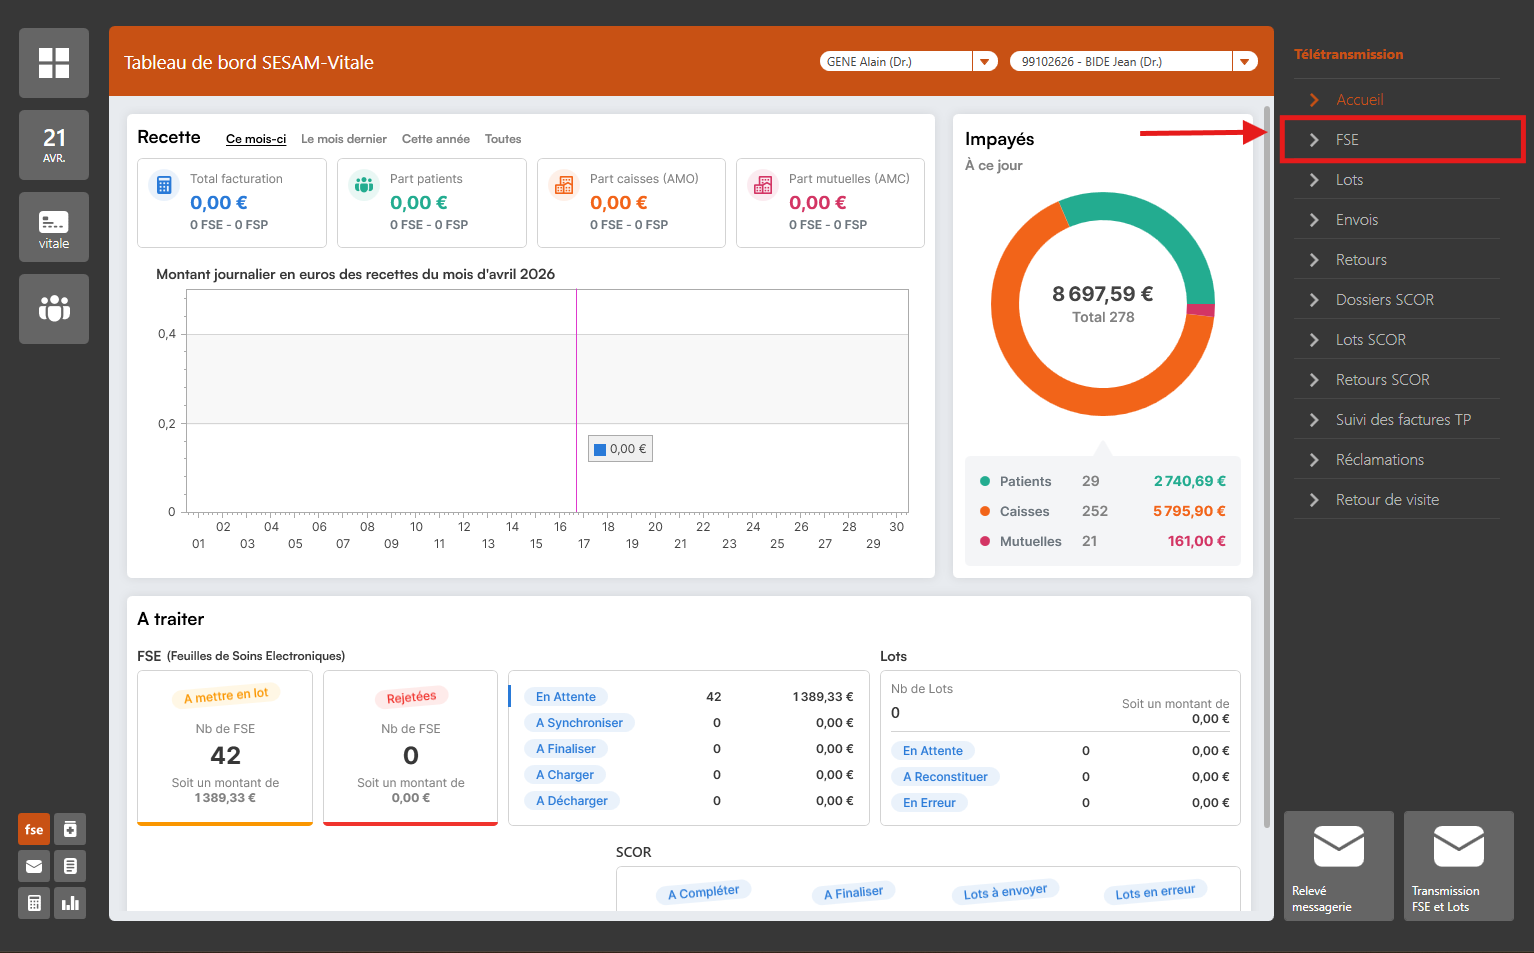Click the A Reconstituer lots label
1534x953 pixels.
click(x=945, y=777)
